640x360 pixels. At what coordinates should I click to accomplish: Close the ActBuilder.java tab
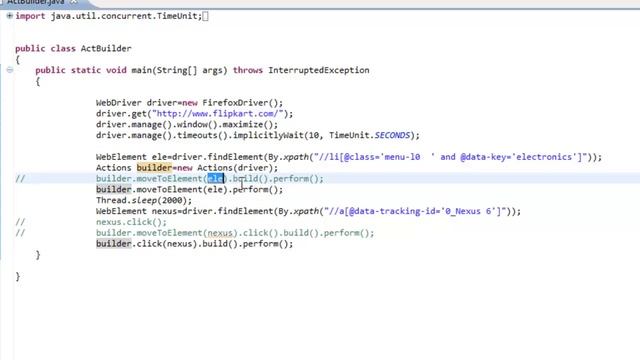73,2
